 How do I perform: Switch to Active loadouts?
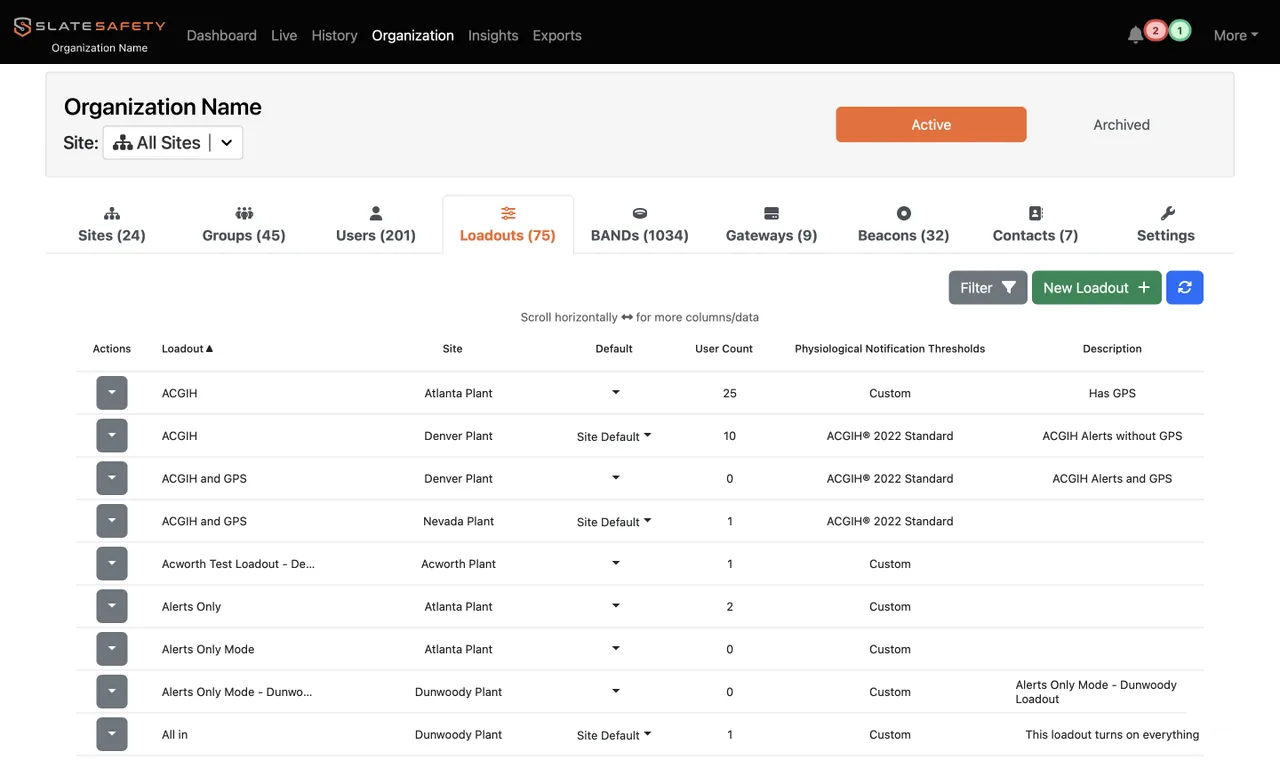[x=931, y=125]
